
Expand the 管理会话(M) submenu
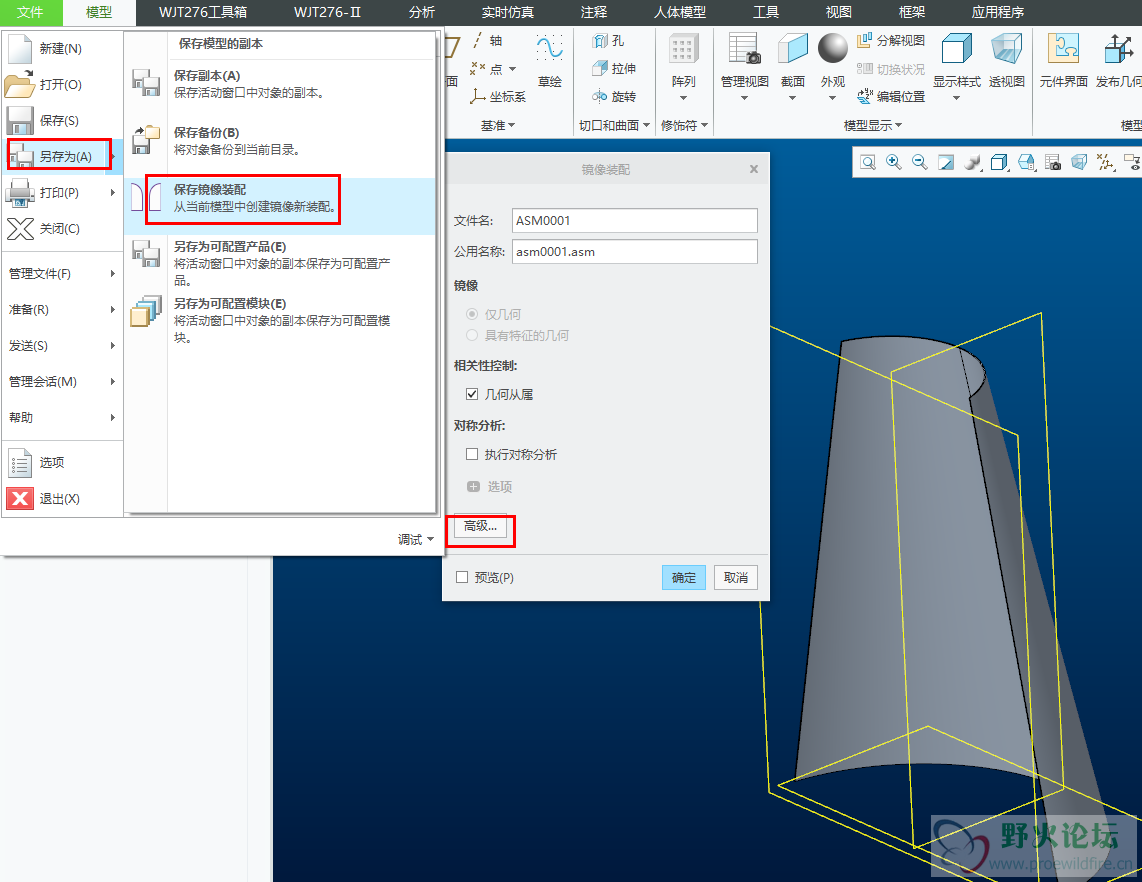(x=113, y=382)
